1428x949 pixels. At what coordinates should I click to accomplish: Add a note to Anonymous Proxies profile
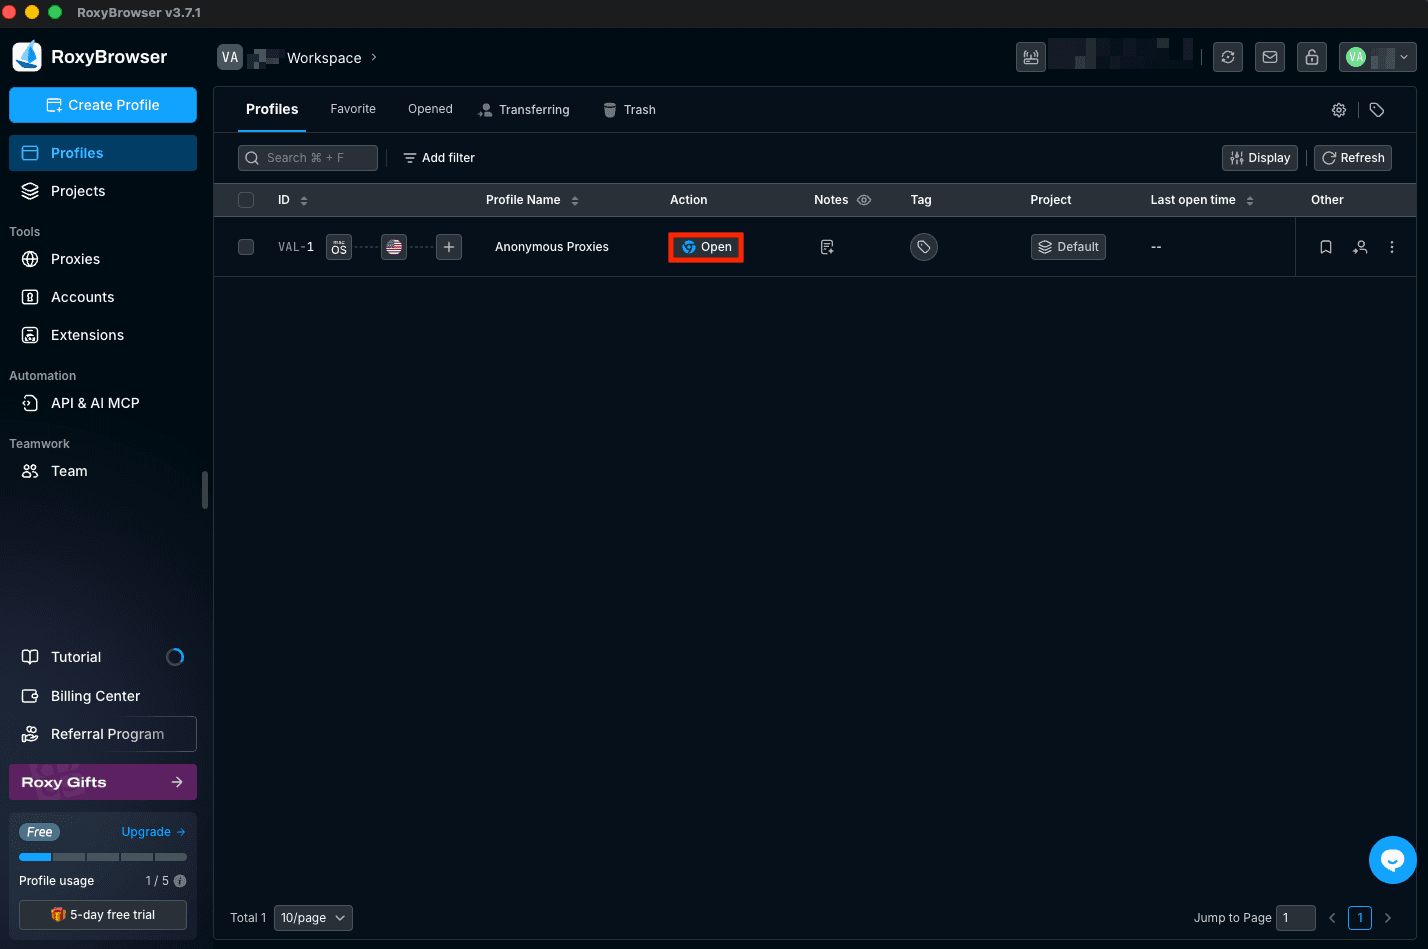coord(827,247)
